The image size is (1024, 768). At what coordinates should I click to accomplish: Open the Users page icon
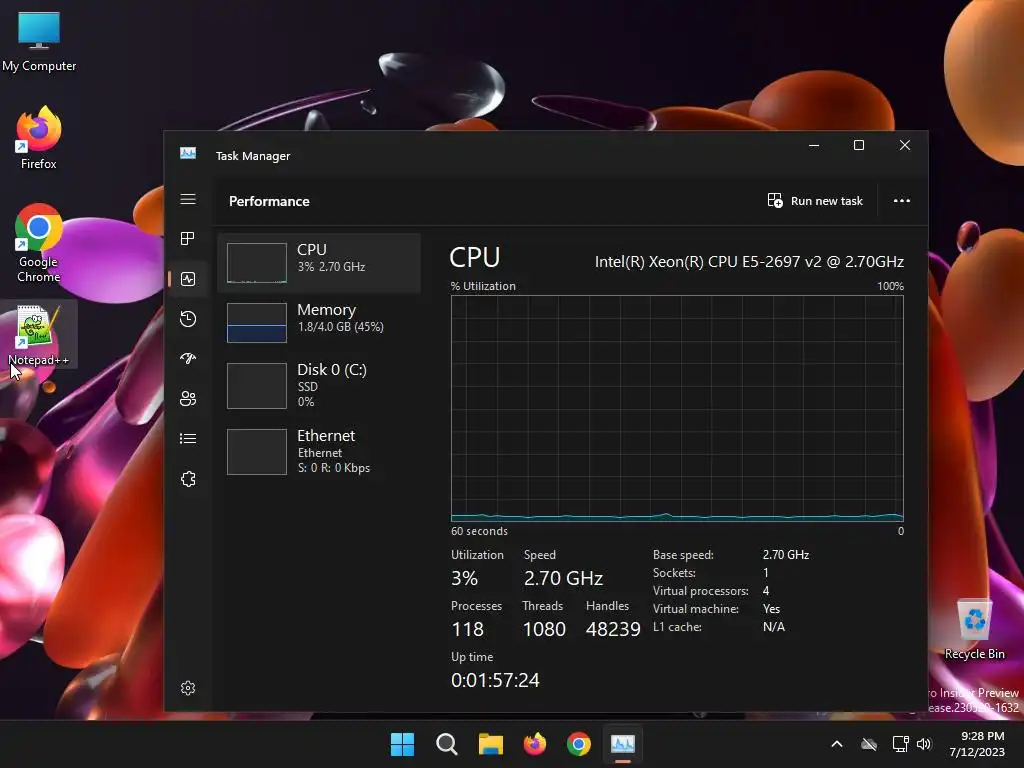click(x=188, y=398)
